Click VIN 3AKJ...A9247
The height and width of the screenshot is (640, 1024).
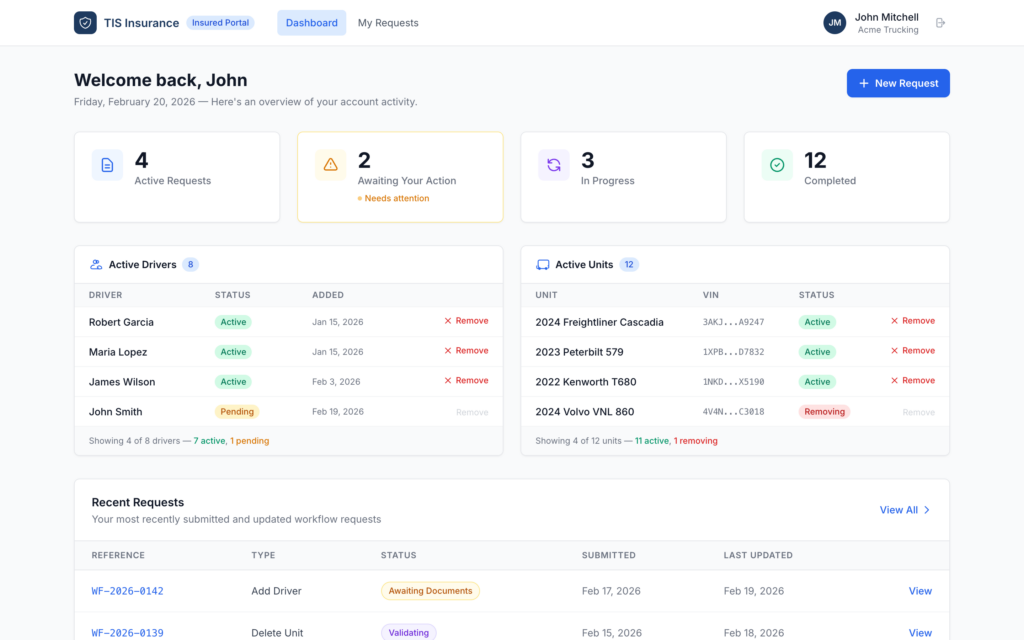click(733, 322)
